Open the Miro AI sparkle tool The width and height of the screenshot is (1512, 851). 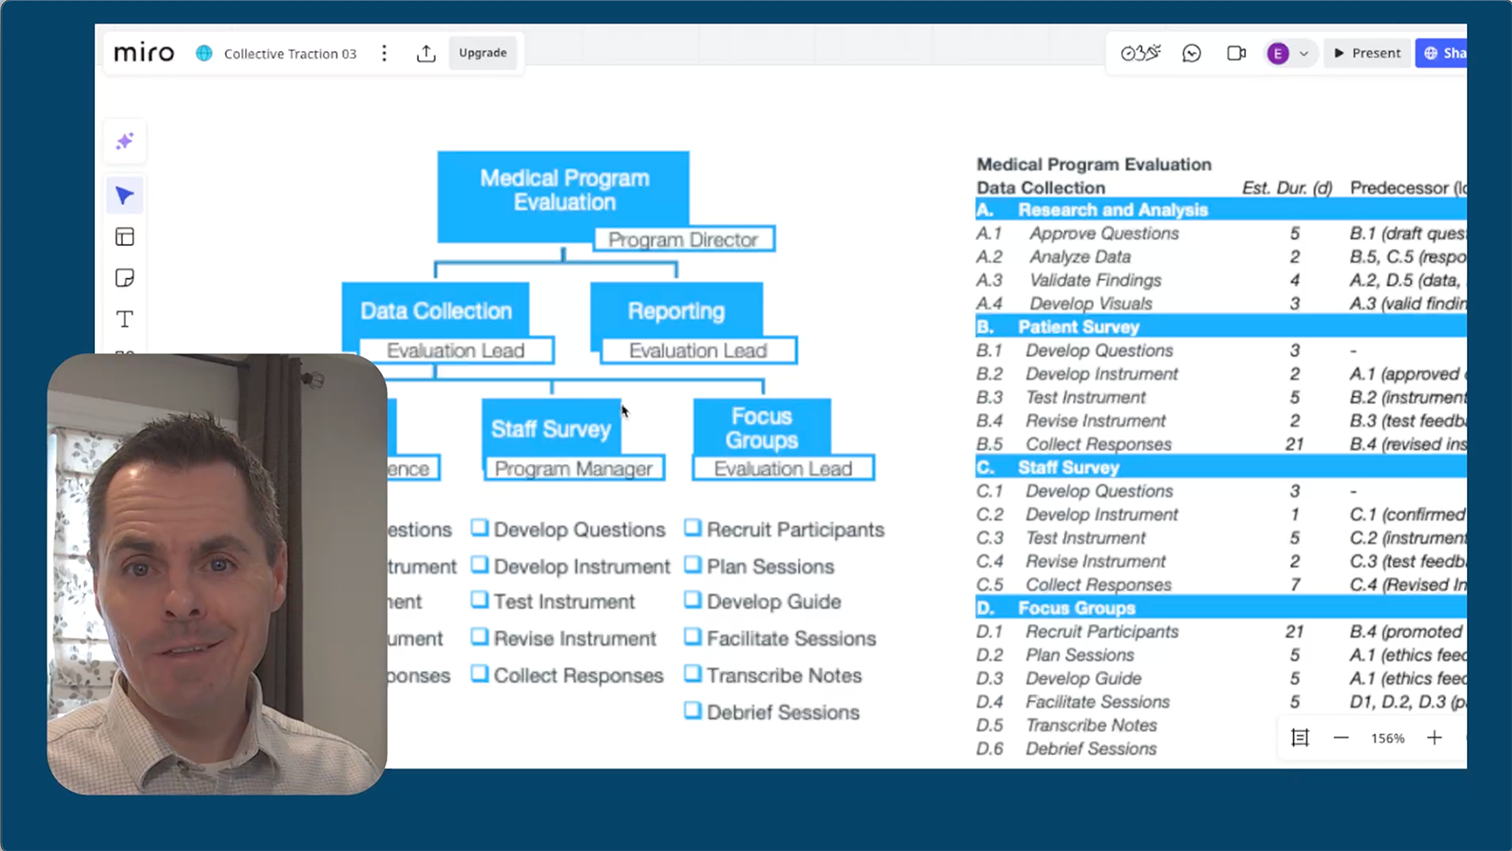(125, 142)
